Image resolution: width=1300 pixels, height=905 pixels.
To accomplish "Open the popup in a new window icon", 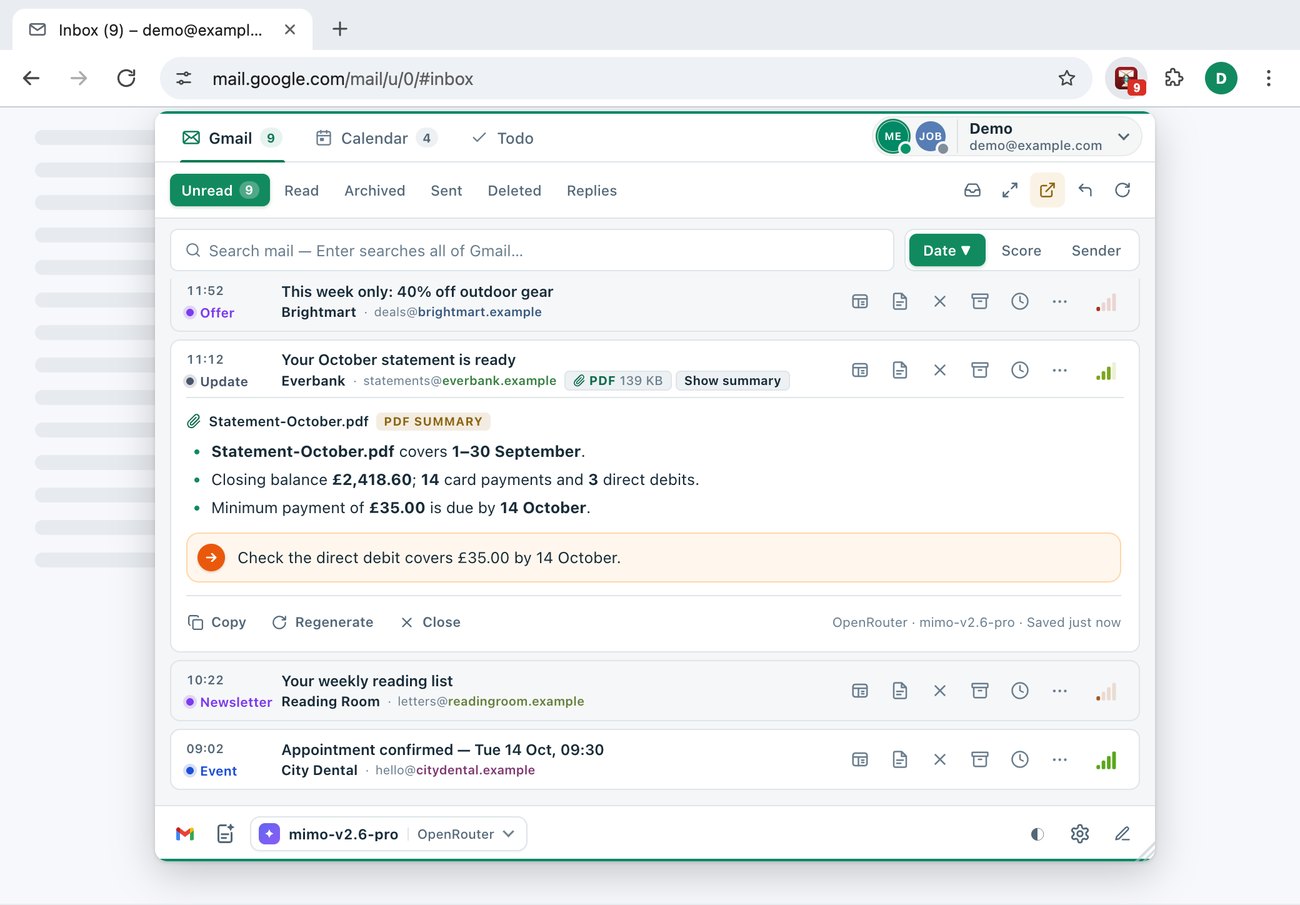I will pyautogui.click(x=1047, y=190).
